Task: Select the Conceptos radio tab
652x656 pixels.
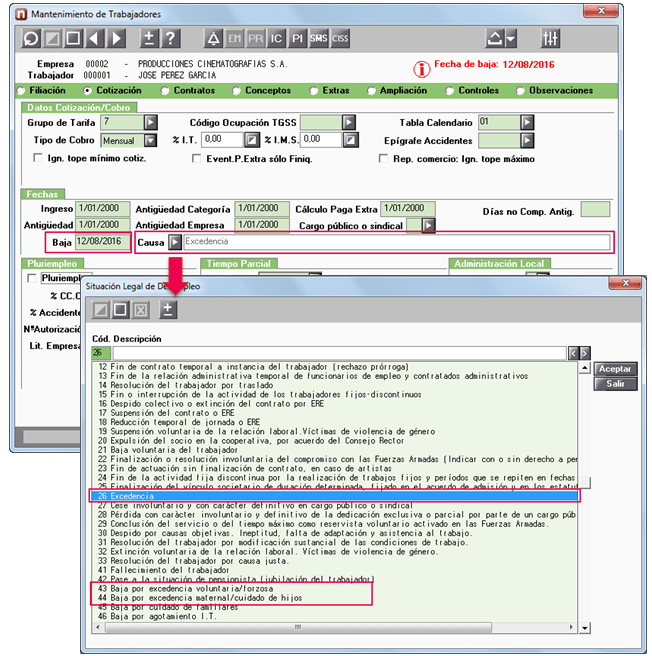Action: (236, 91)
